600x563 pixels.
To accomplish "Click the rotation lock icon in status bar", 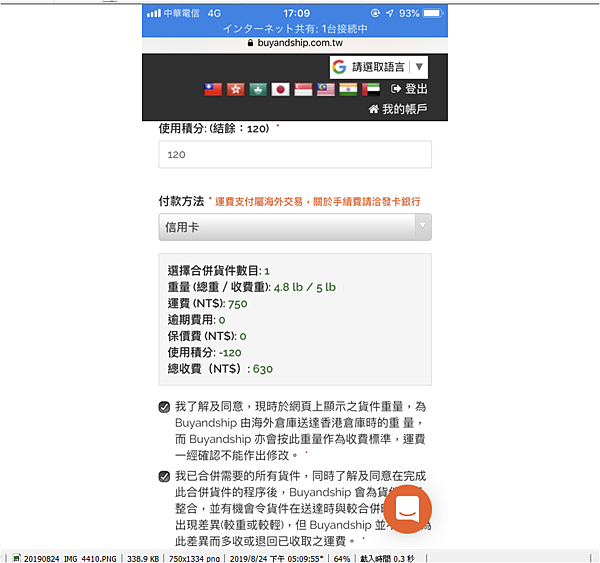I will 375,13.
